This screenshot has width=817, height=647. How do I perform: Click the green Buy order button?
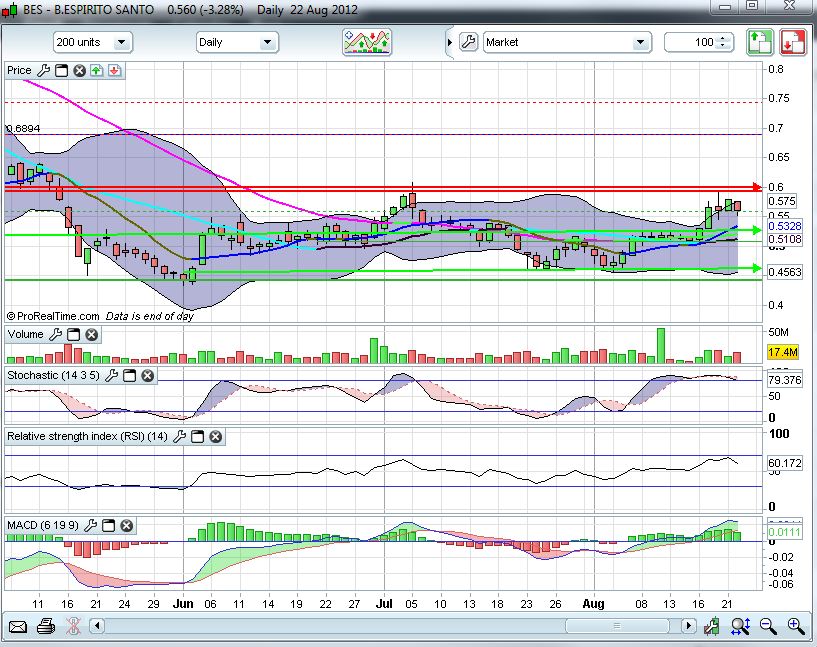tap(760, 42)
